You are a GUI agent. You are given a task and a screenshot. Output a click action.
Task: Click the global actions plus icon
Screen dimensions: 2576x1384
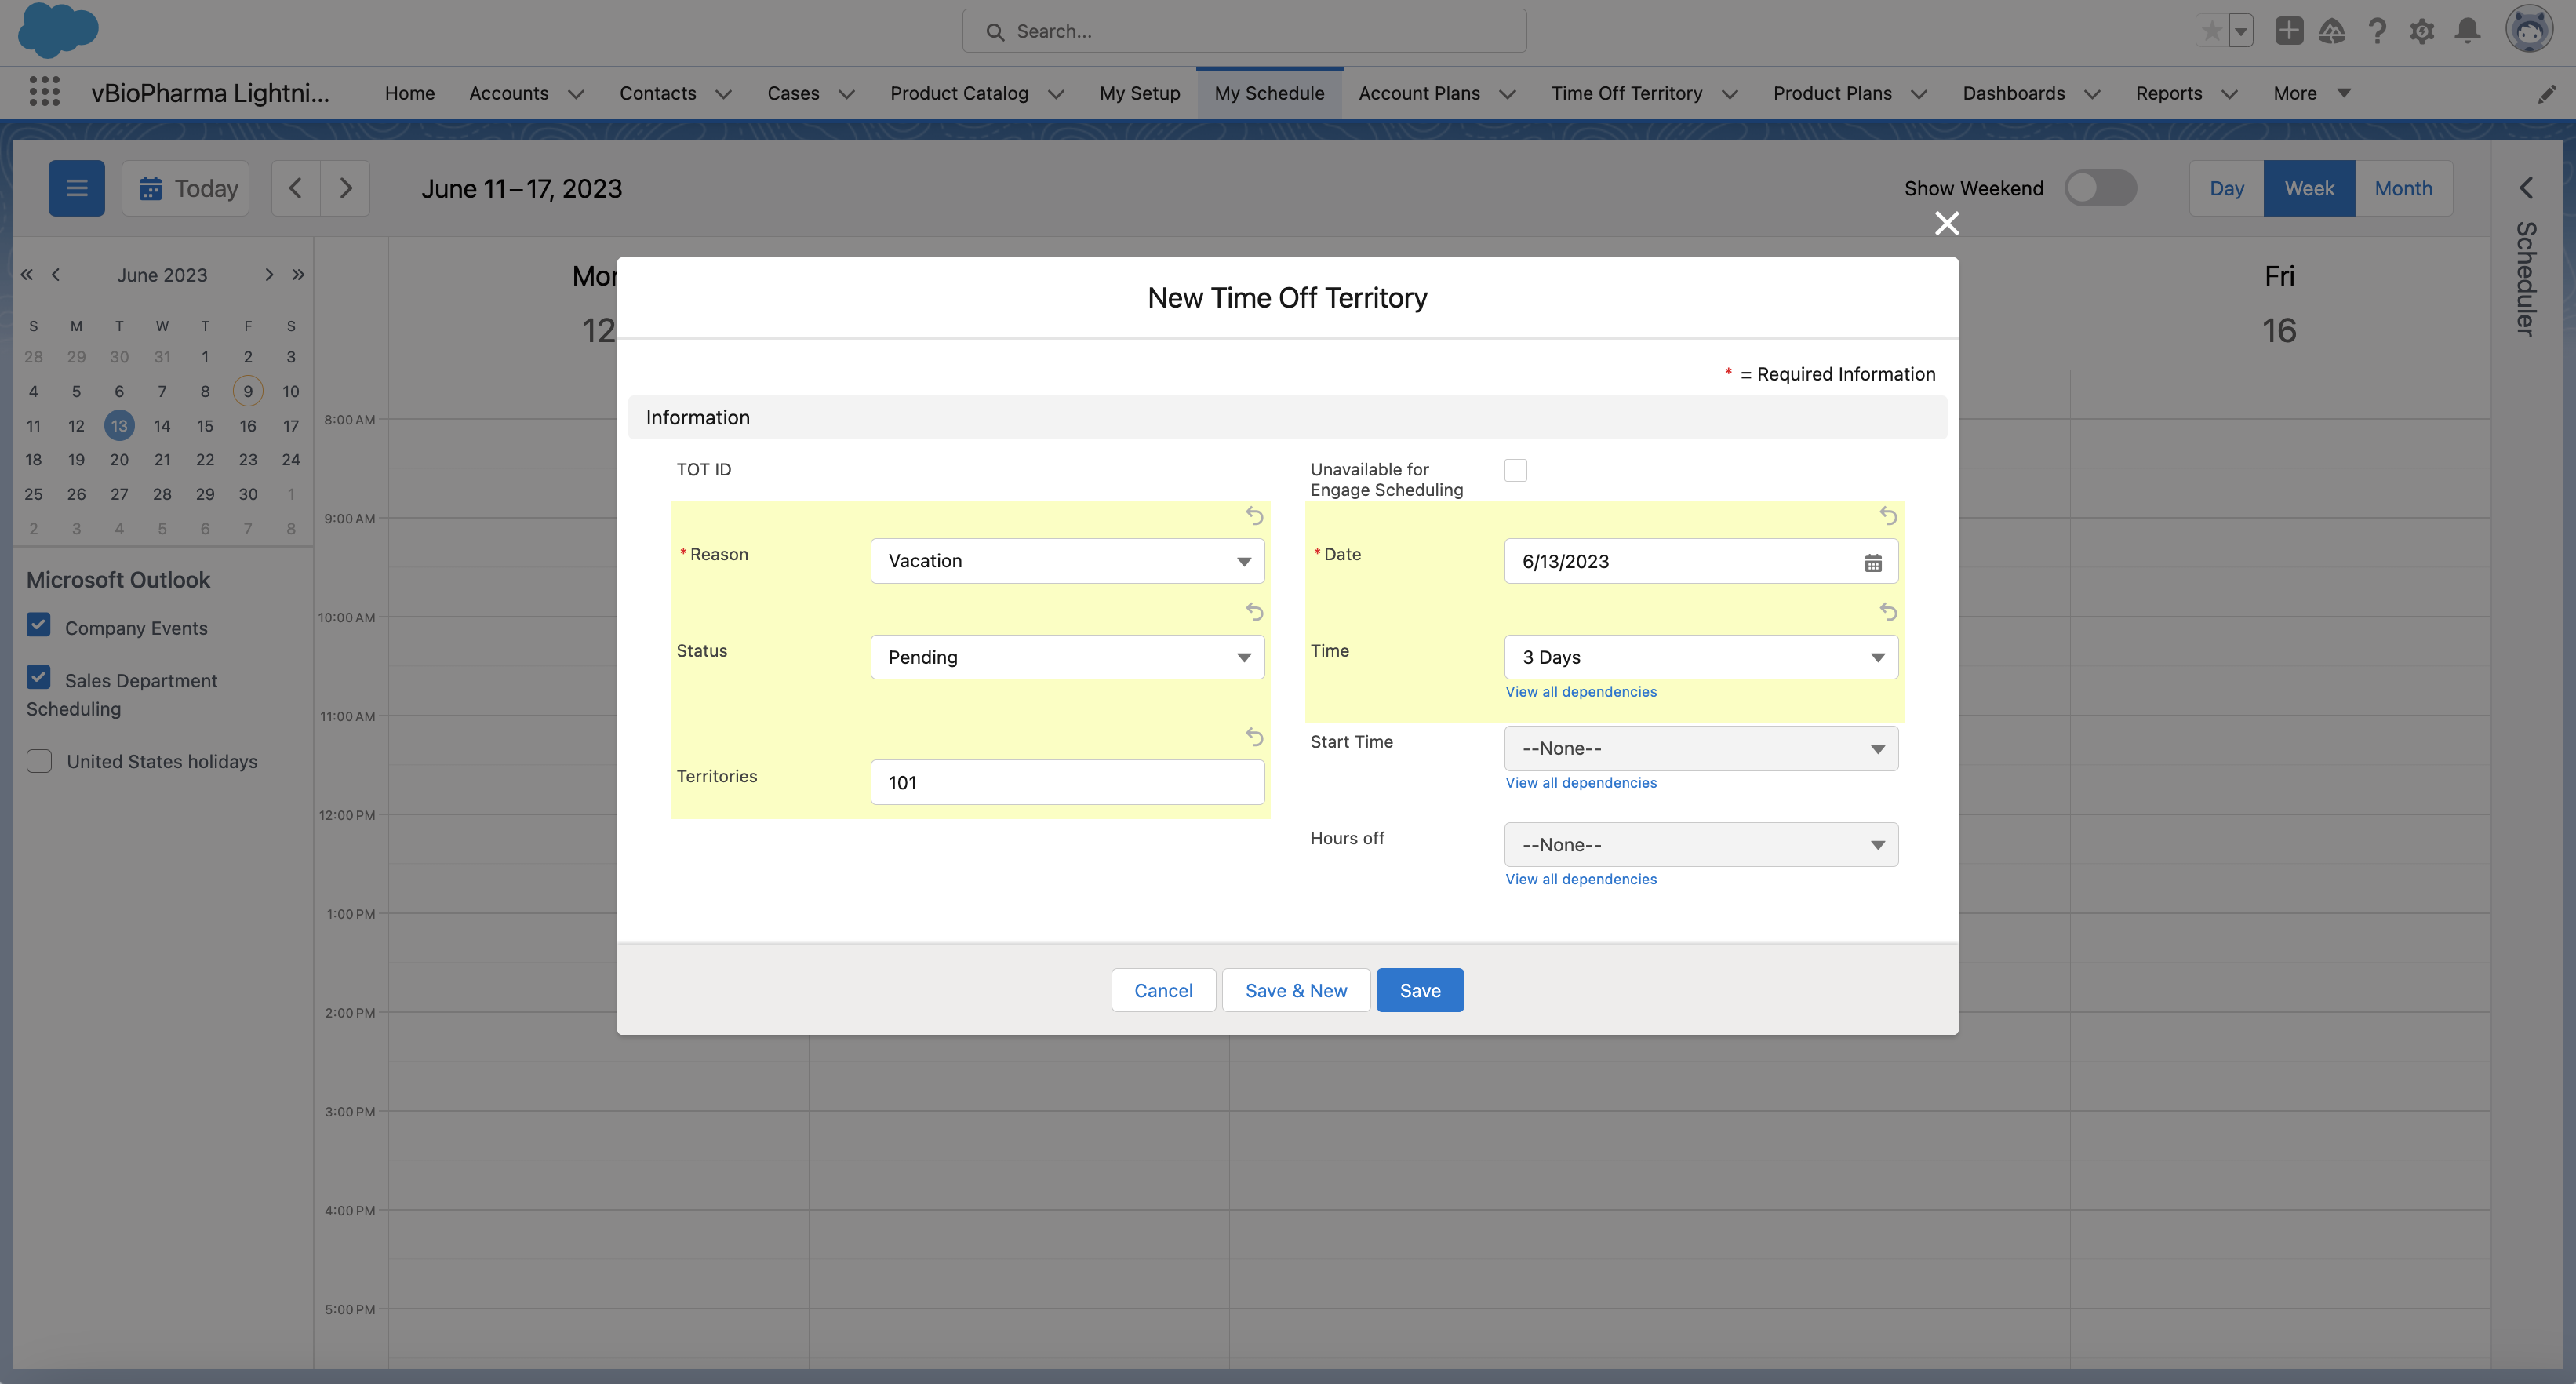point(2288,31)
